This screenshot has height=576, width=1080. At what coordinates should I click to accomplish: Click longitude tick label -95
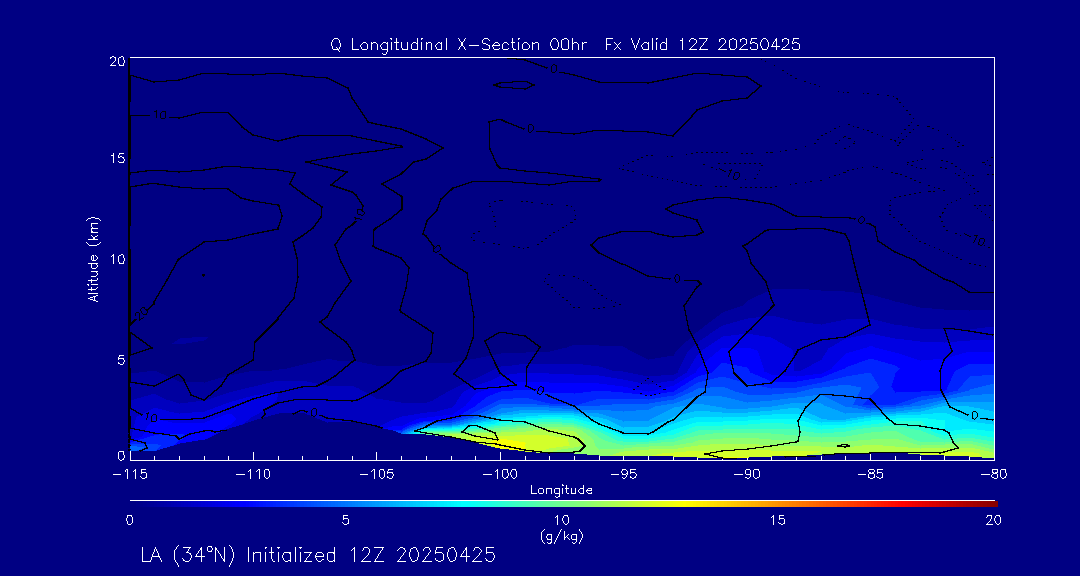pos(623,474)
